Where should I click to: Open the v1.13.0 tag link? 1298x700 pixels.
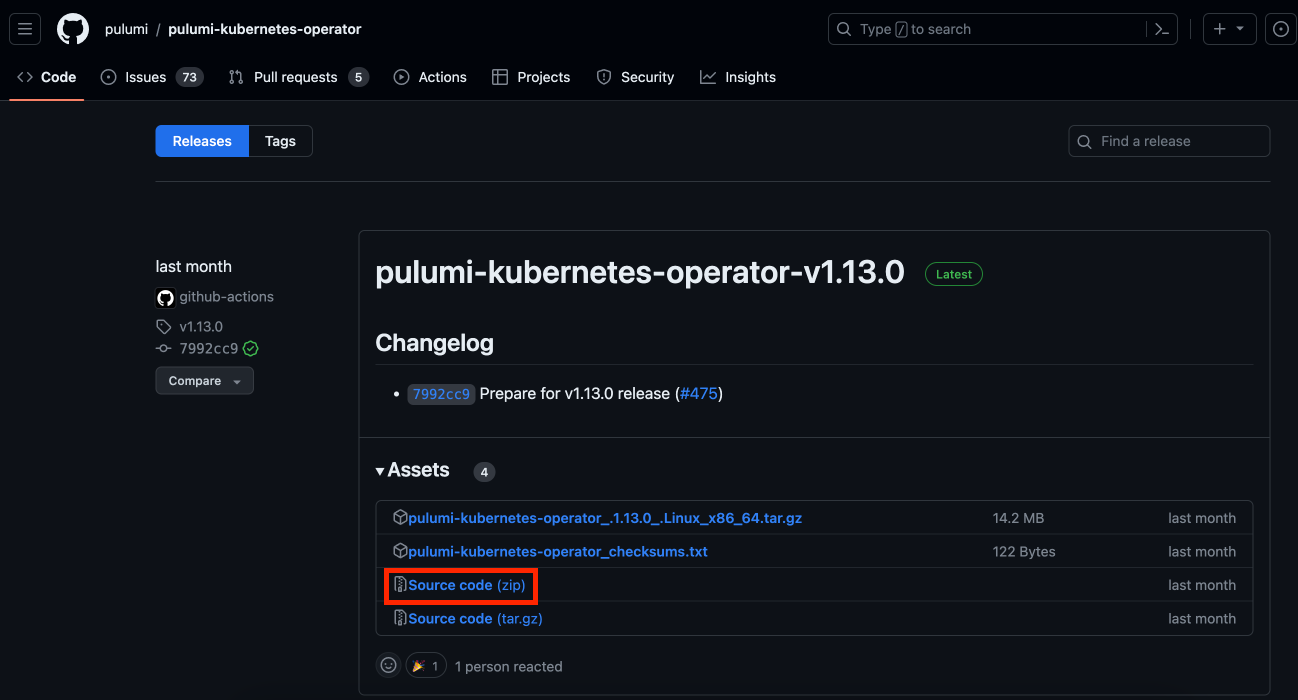[201, 326]
